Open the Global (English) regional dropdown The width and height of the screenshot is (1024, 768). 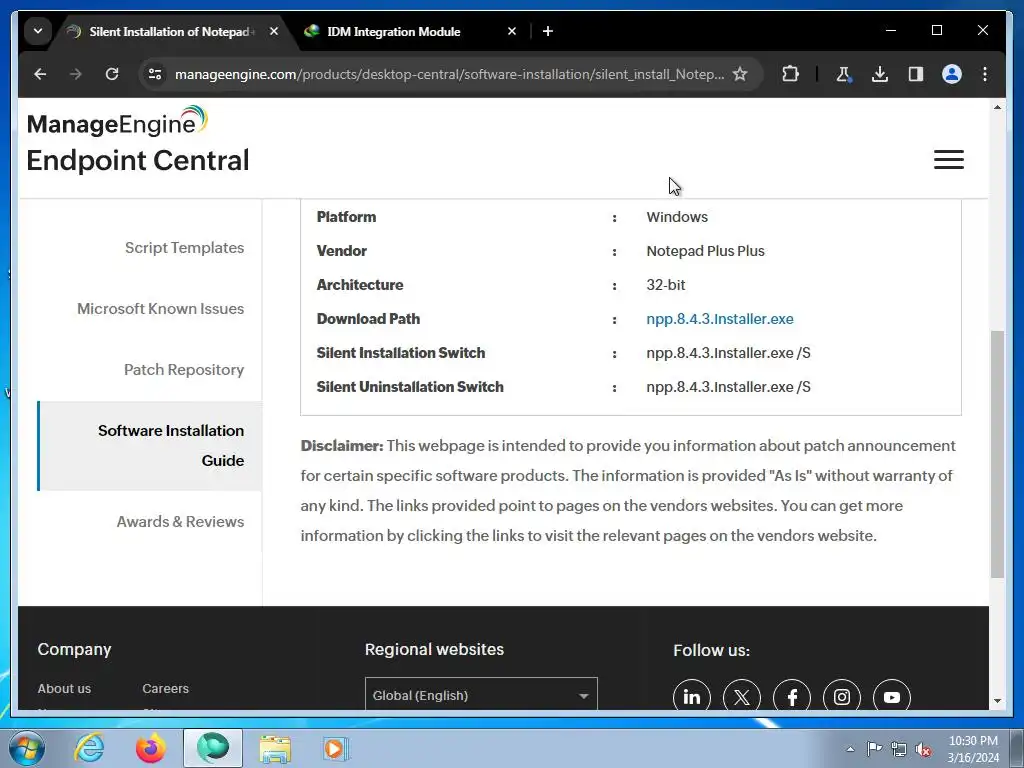pyautogui.click(x=481, y=695)
